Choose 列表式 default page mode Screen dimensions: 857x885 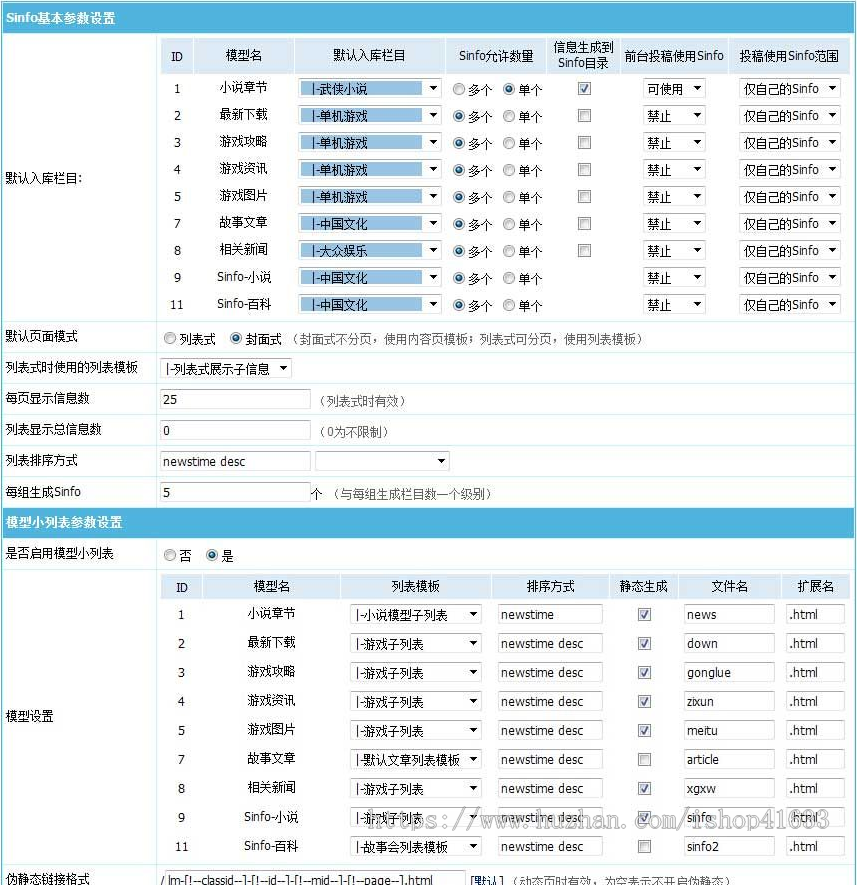tap(170, 338)
